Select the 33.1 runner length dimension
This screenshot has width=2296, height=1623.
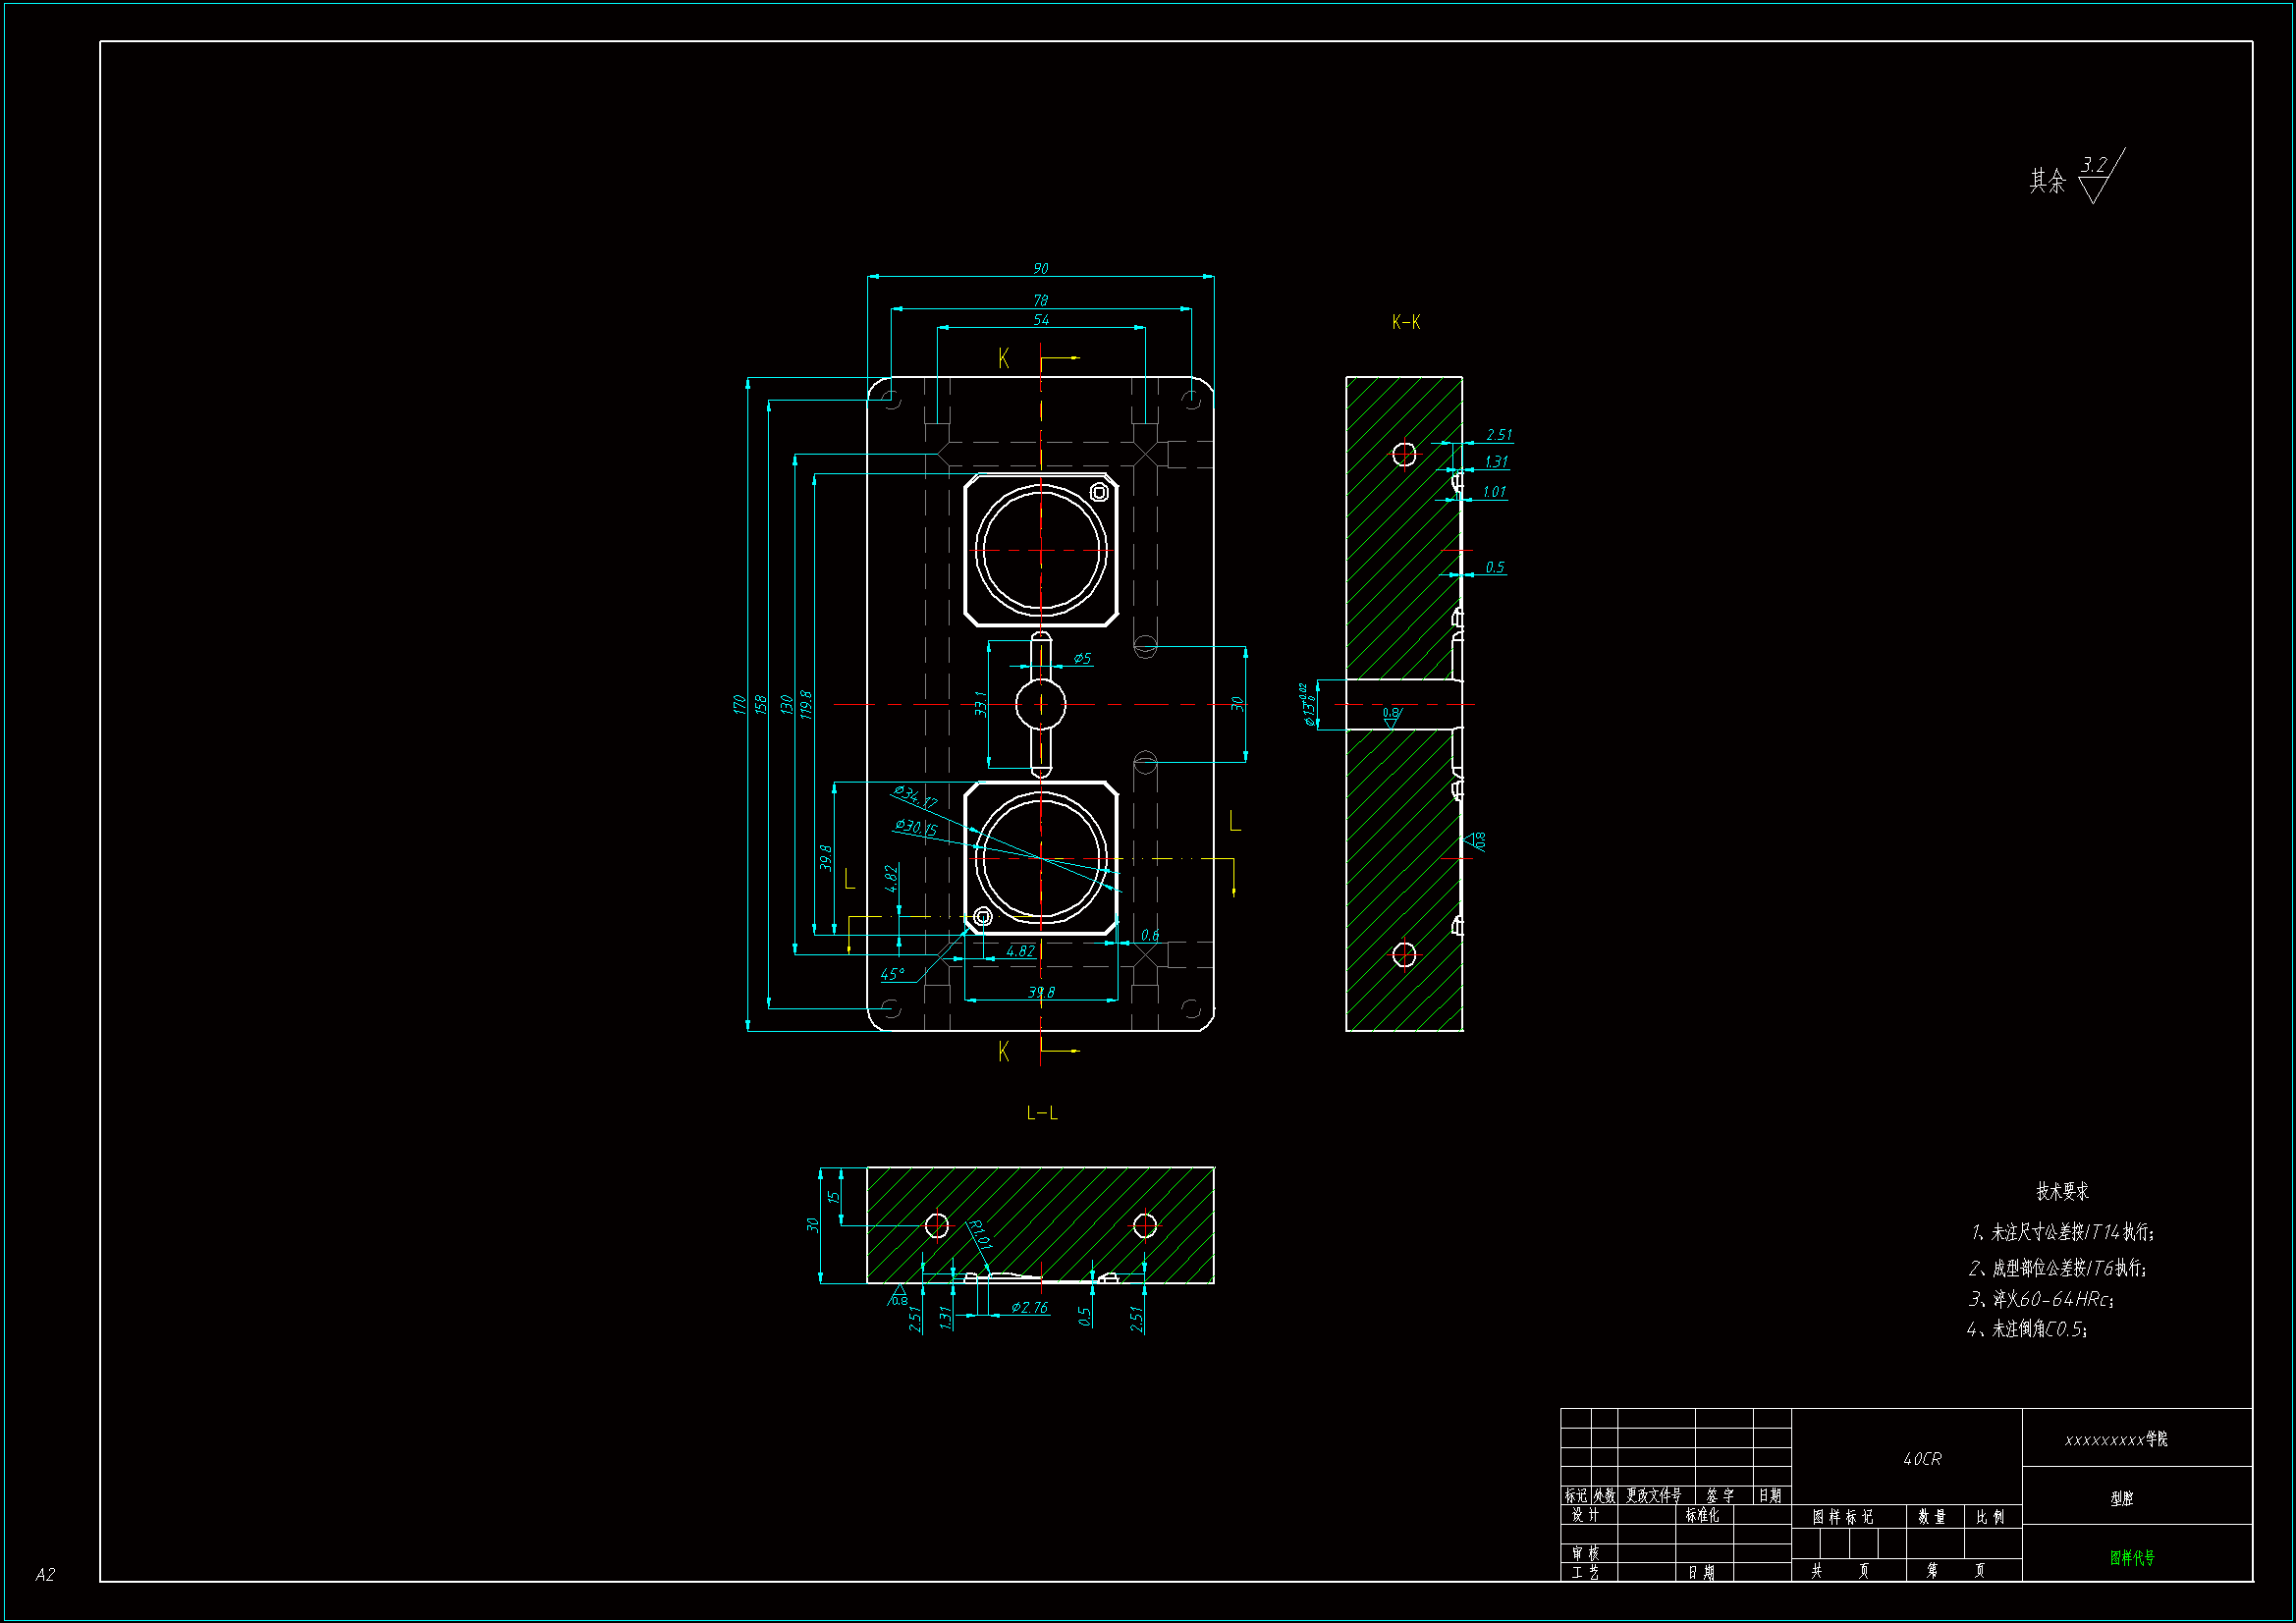click(x=980, y=703)
